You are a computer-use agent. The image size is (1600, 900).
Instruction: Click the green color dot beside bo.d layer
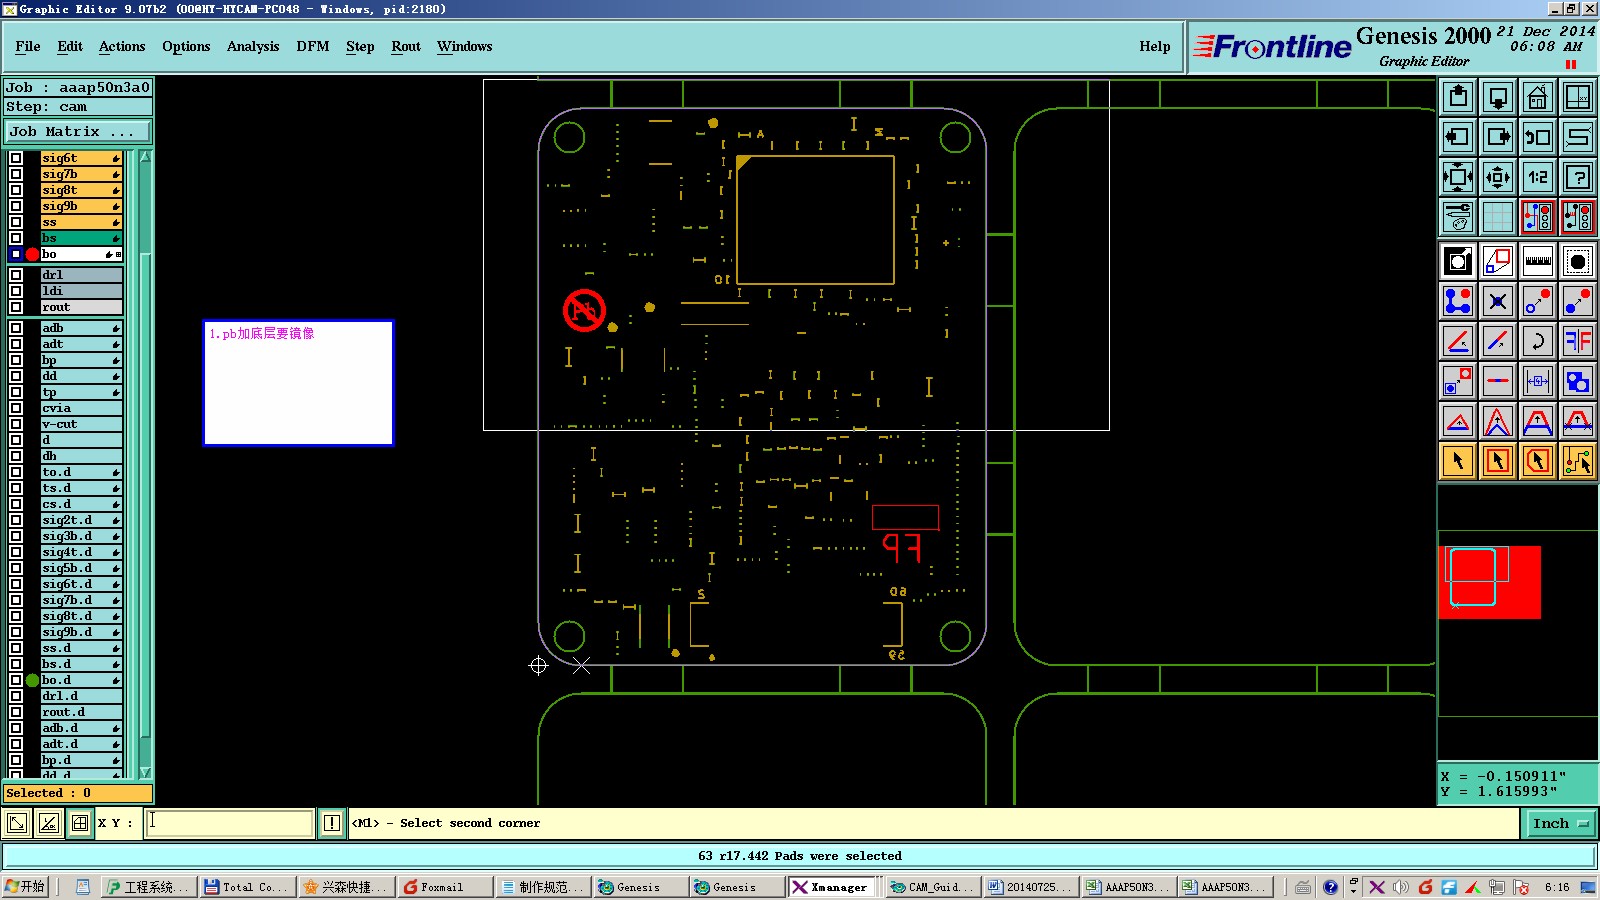pos(32,680)
